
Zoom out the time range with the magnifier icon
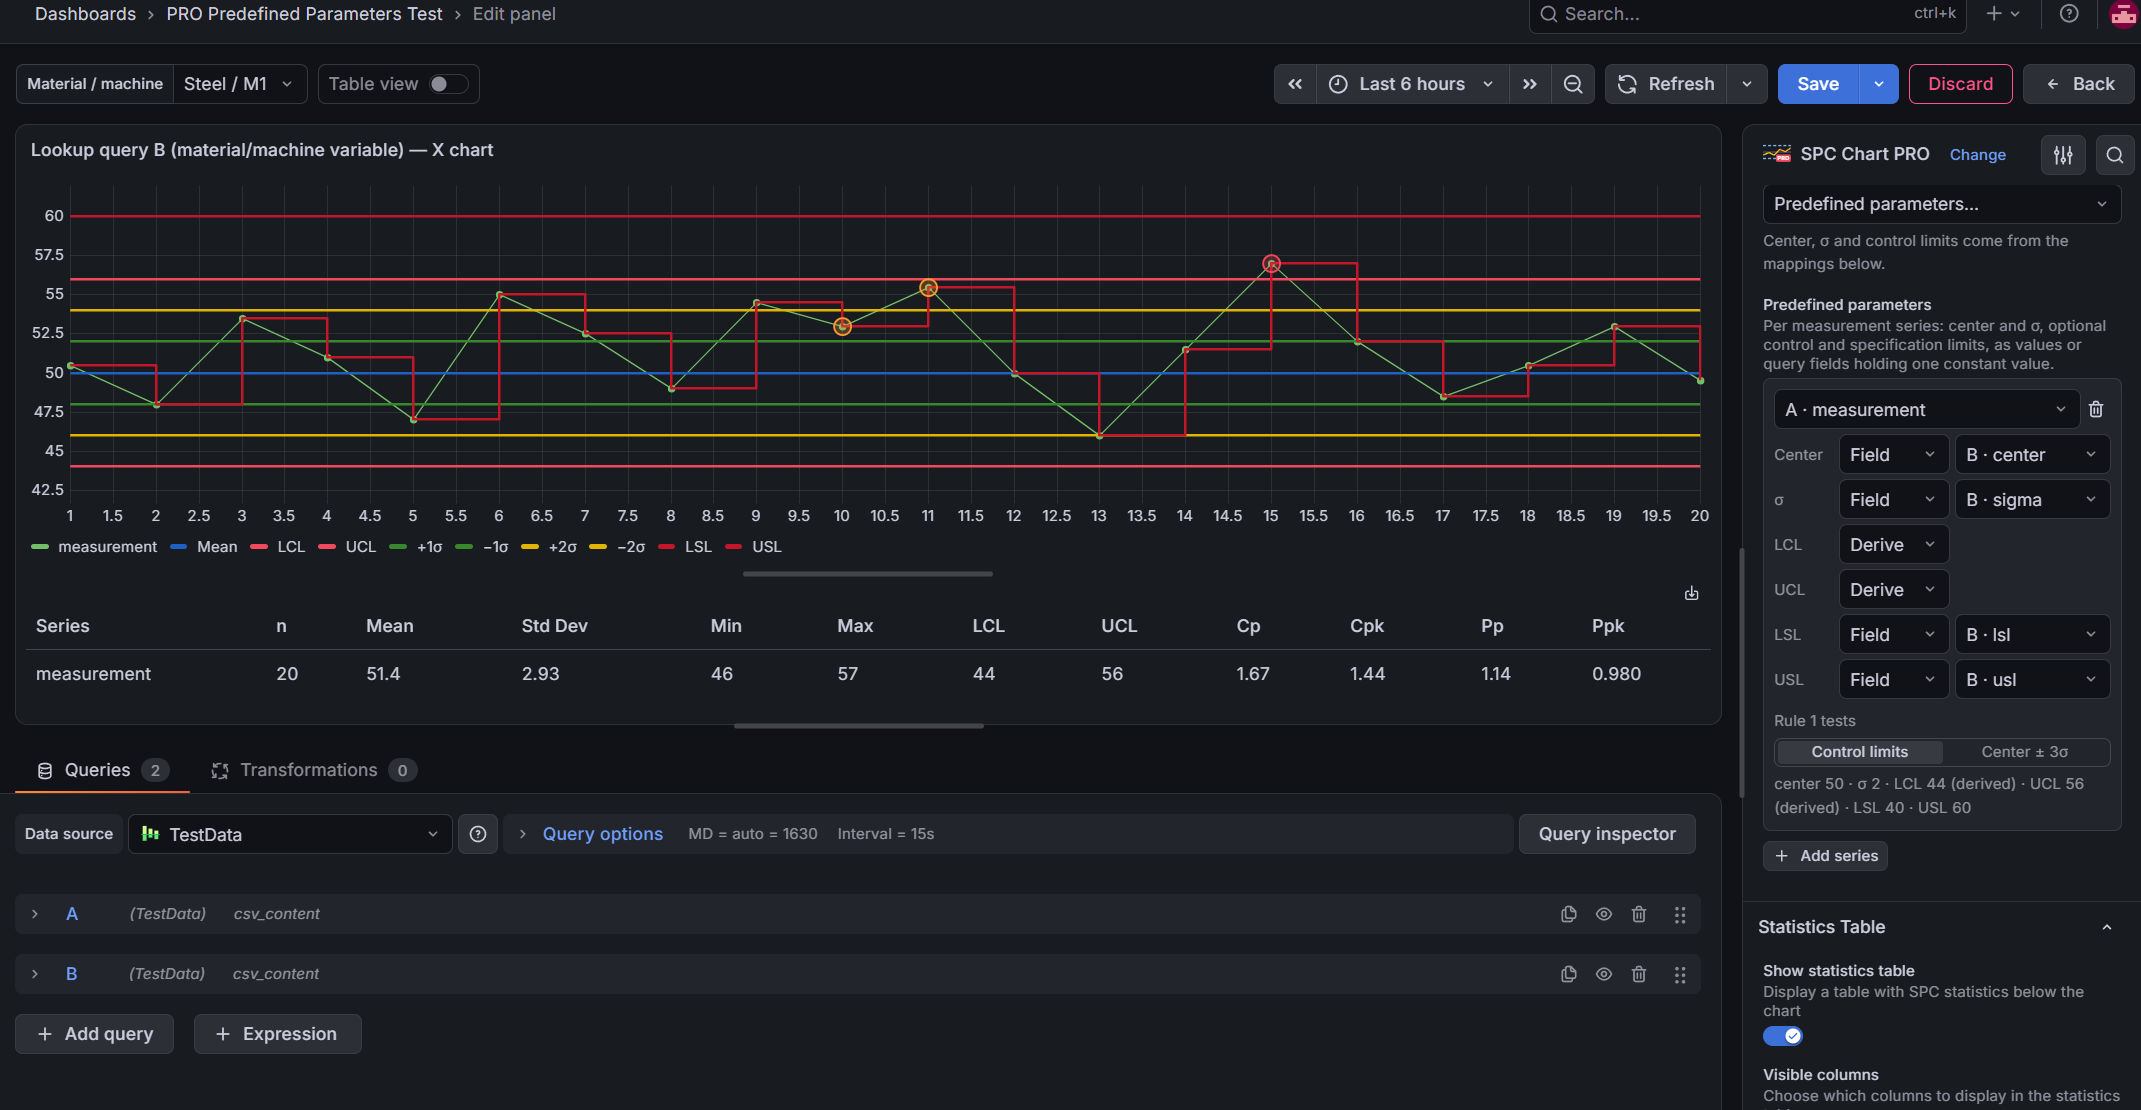pyautogui.click(x=1573, y=84)
